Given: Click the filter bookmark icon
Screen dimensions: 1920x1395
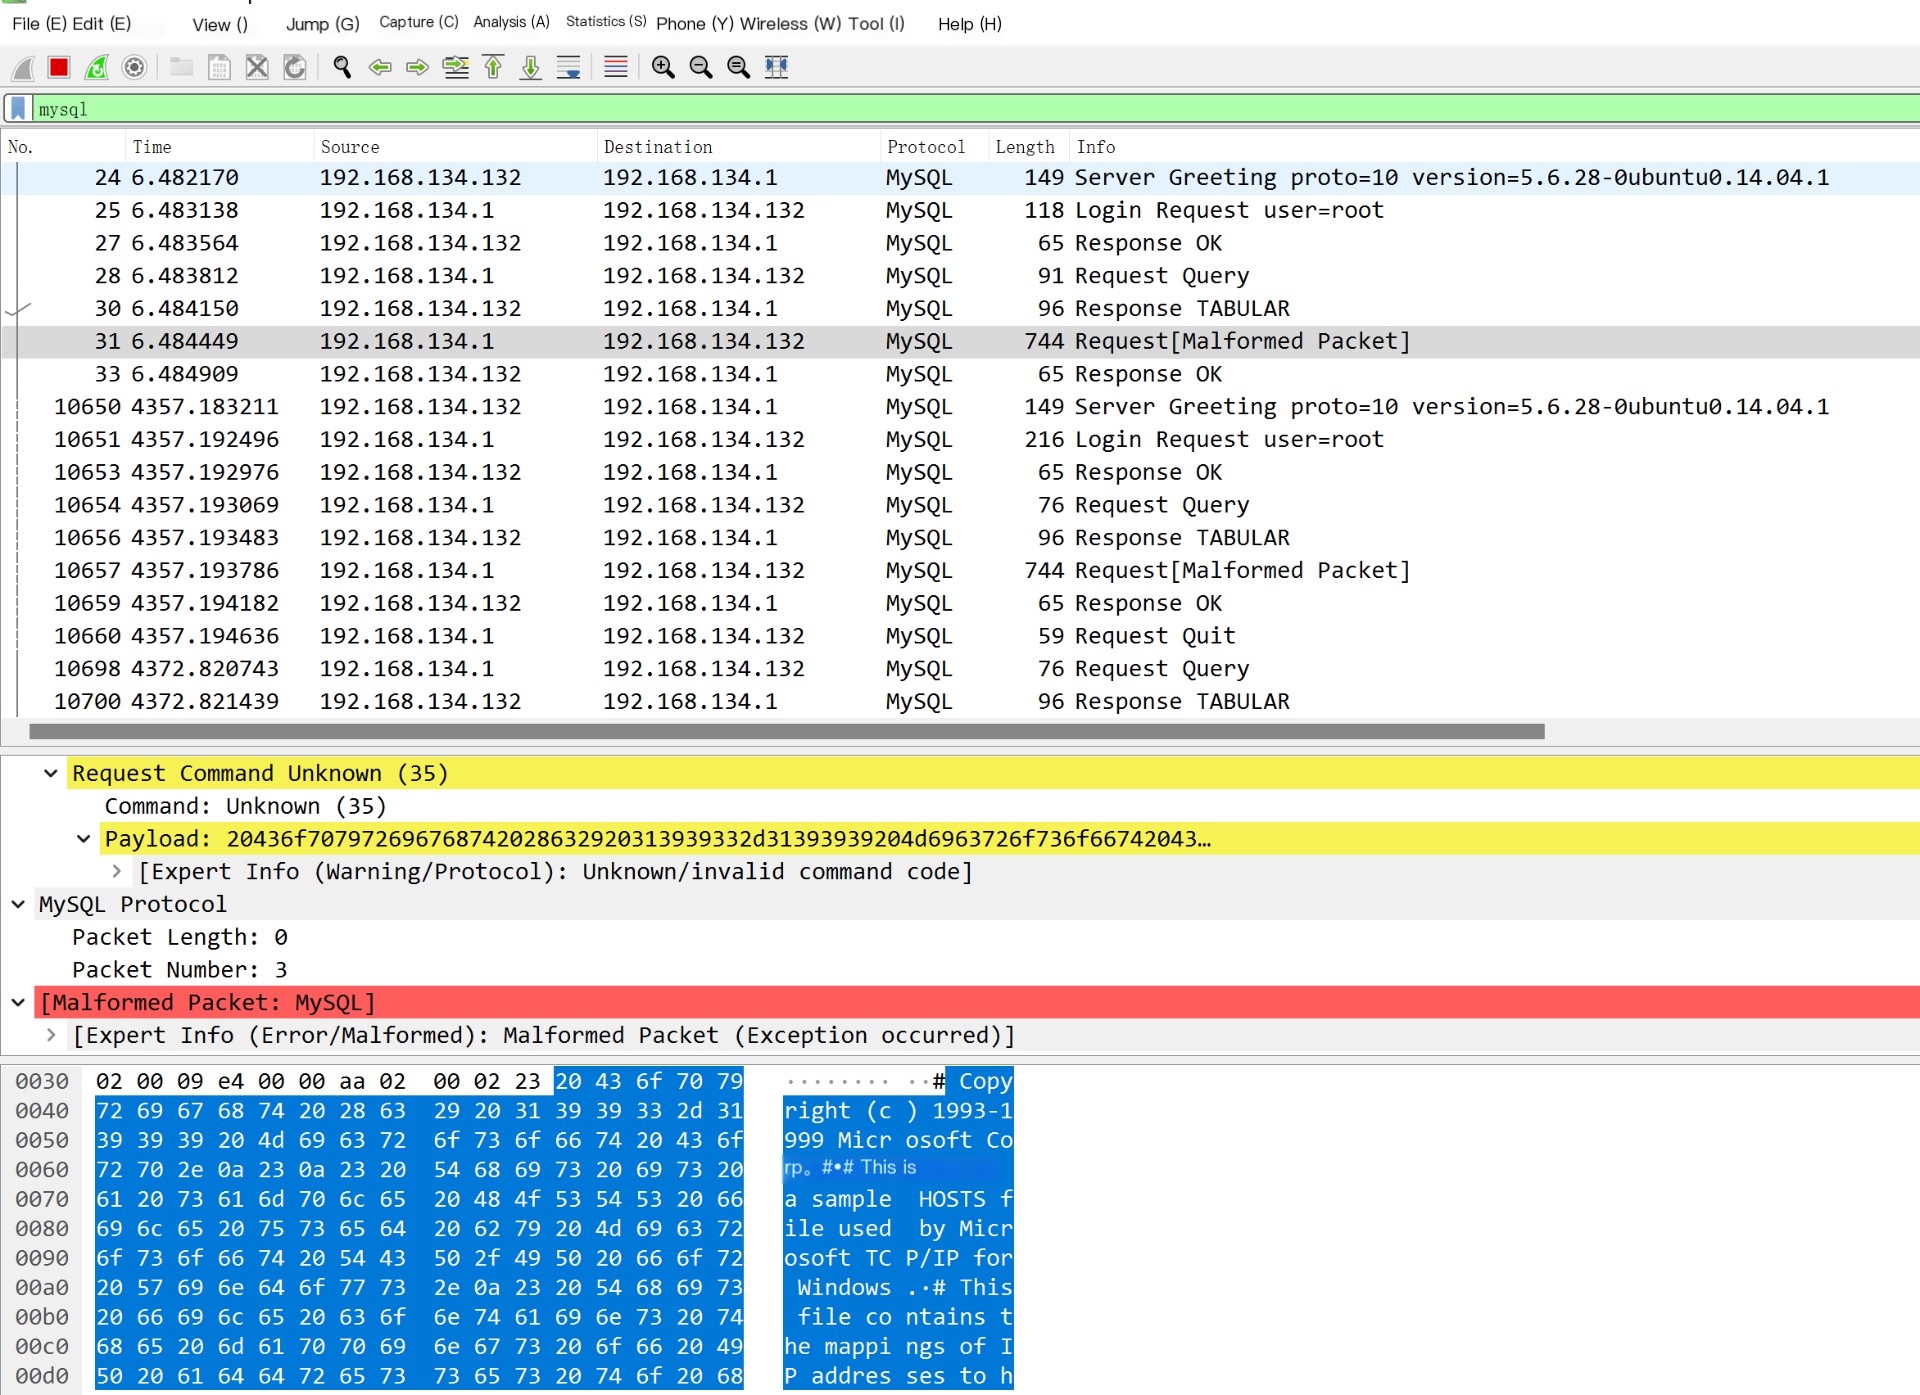Looking at the screenshot, I should click(18, 108).
